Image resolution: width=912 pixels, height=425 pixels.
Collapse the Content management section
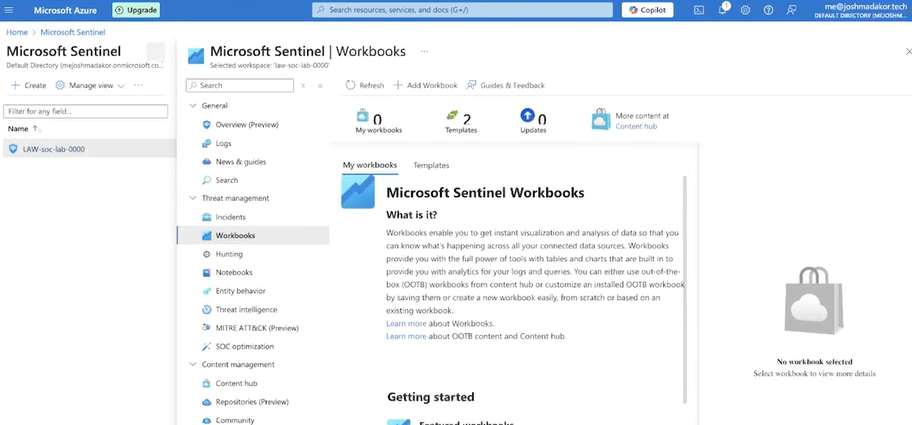coord(192,365)
